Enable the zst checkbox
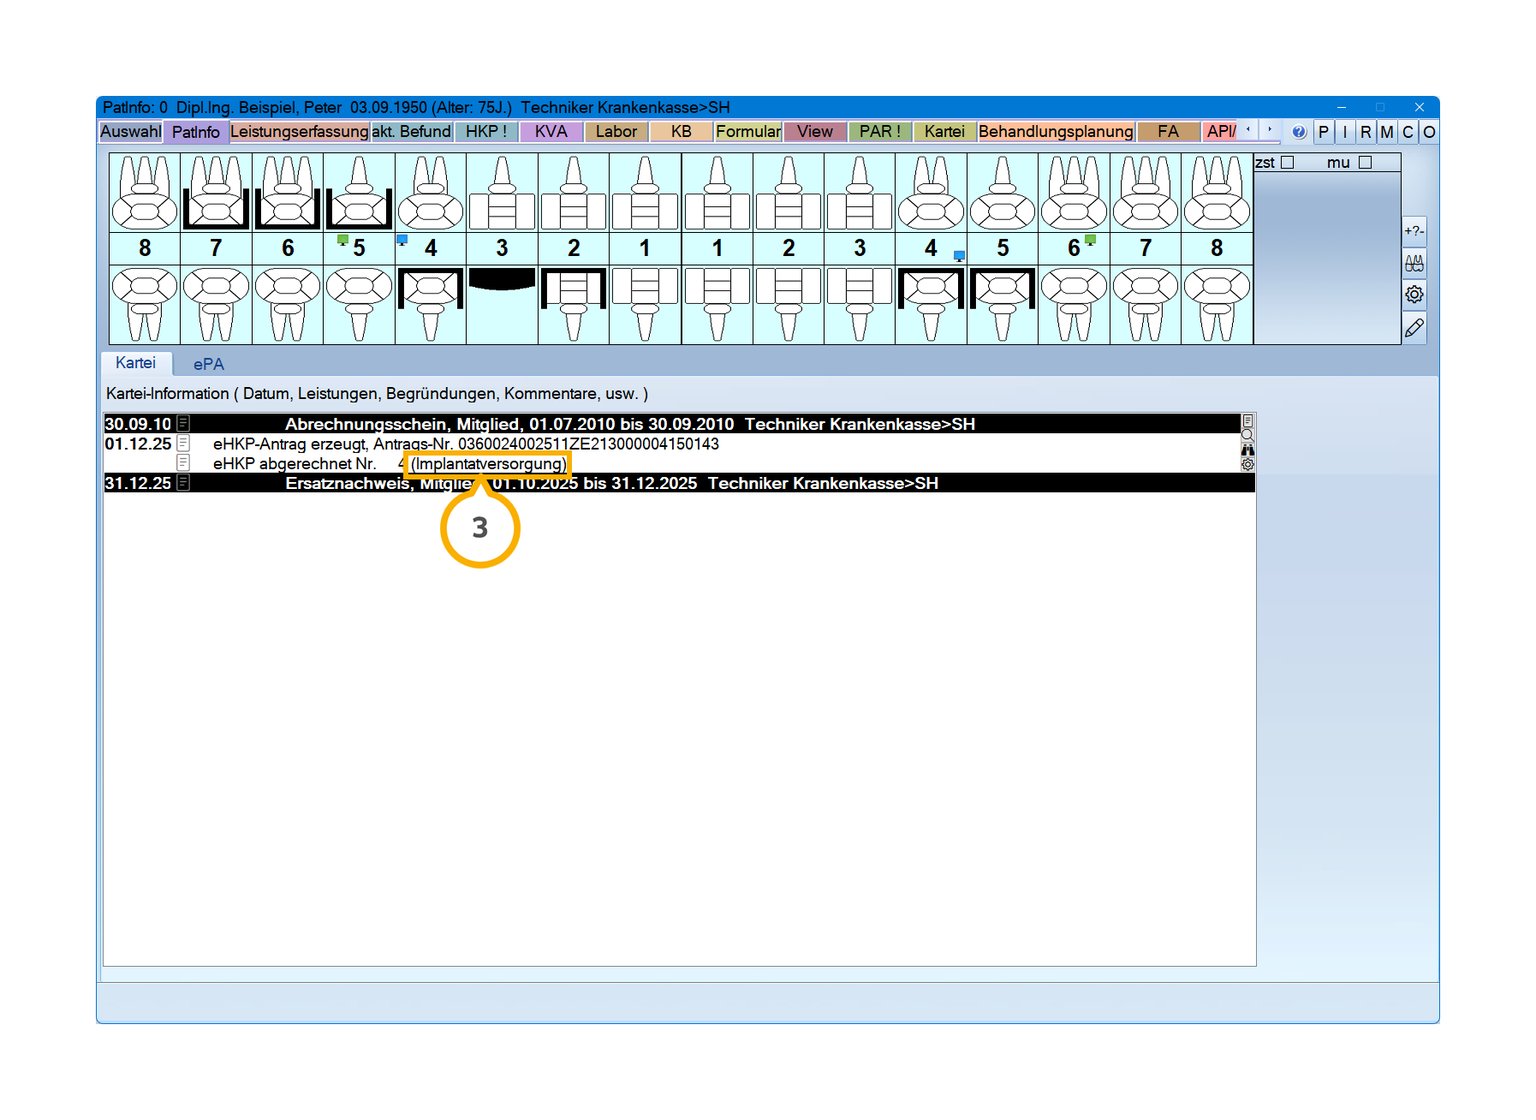 (1288, 162)
